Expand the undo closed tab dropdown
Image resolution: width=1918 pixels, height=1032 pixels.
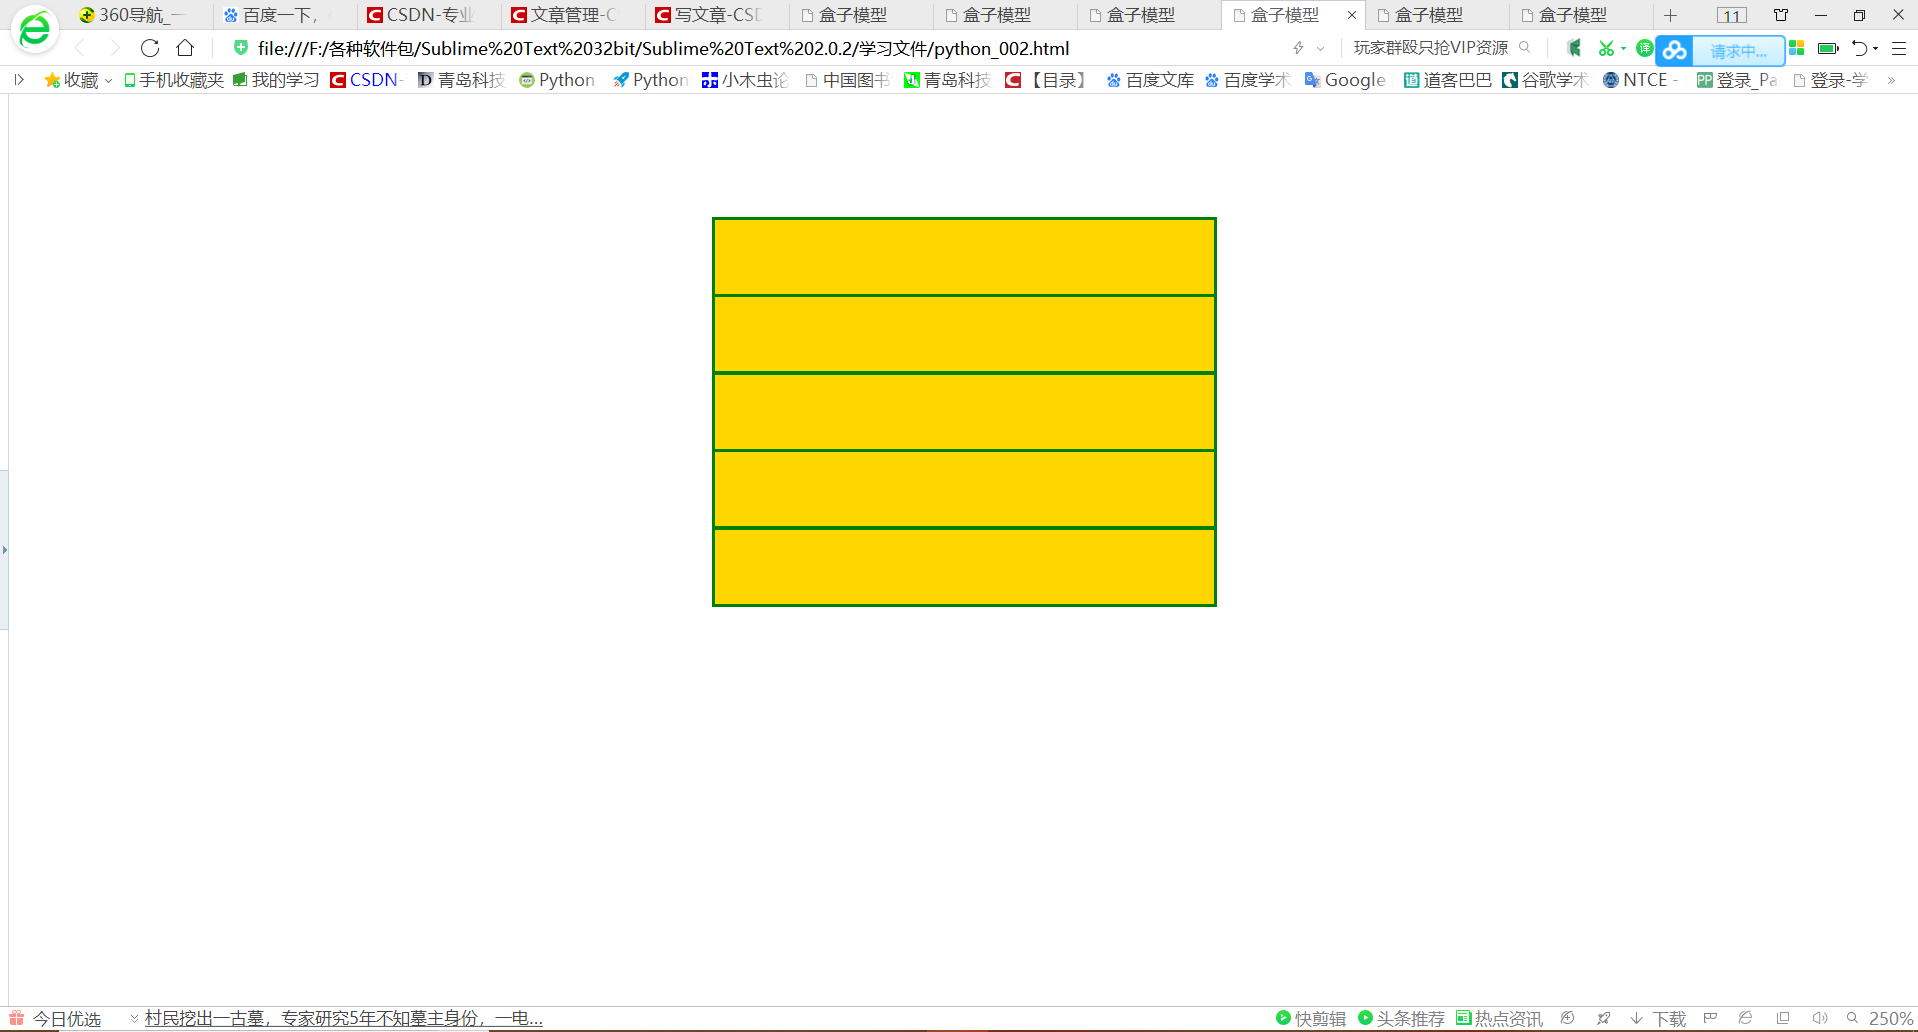click(x=1876, y=48)
